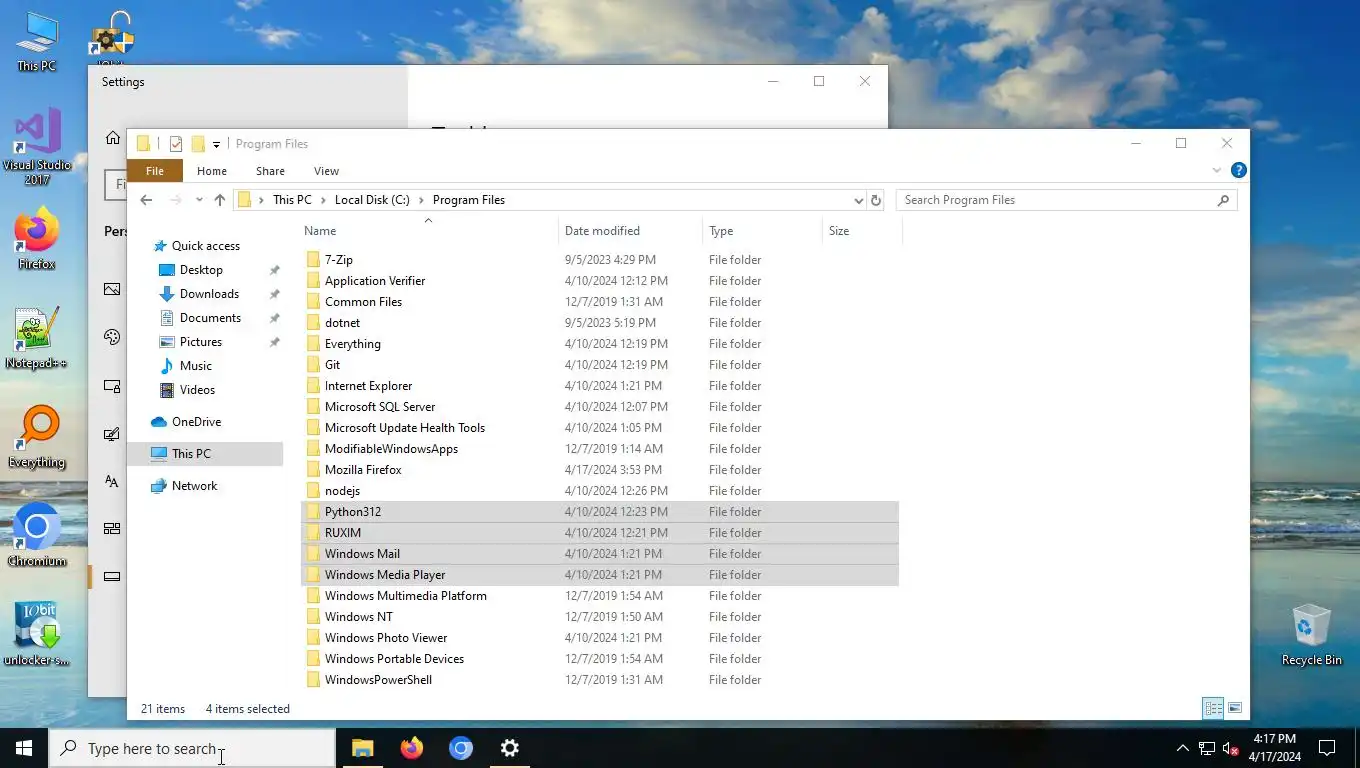
Task: Sort by the Name column header
Action: pyautogui.click(x=428, y=231)
